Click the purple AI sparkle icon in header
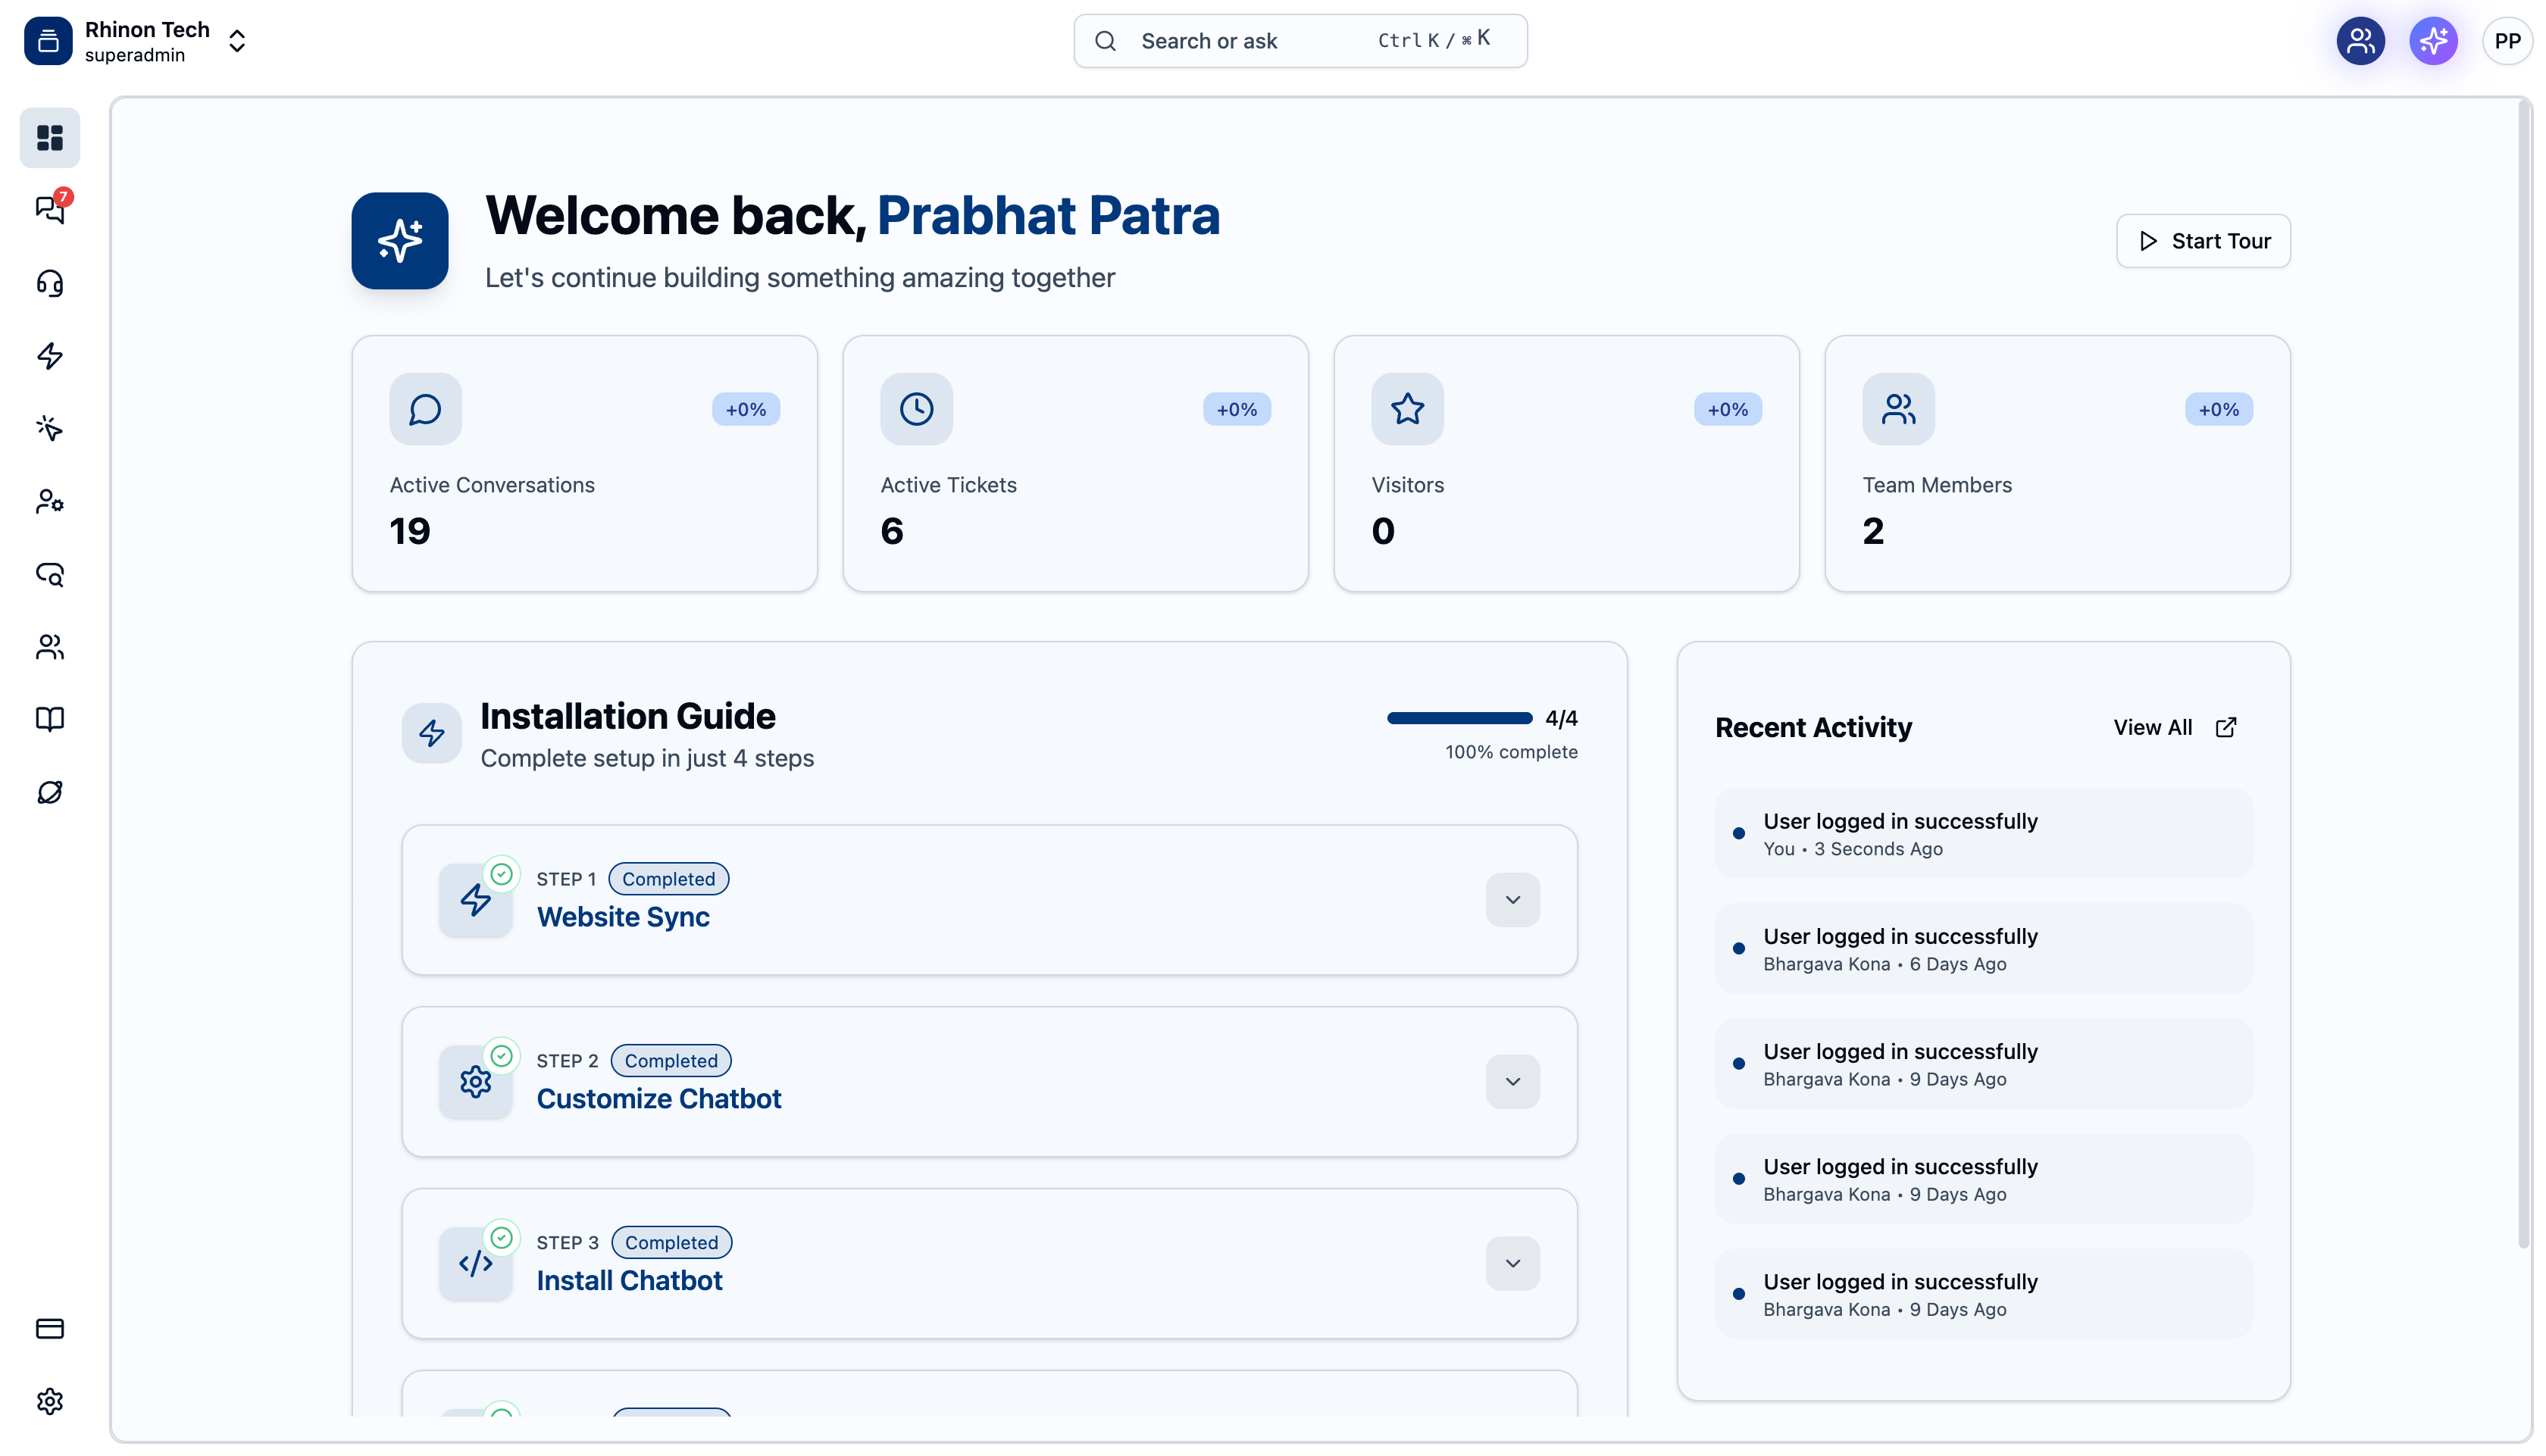 (2432, 41)
